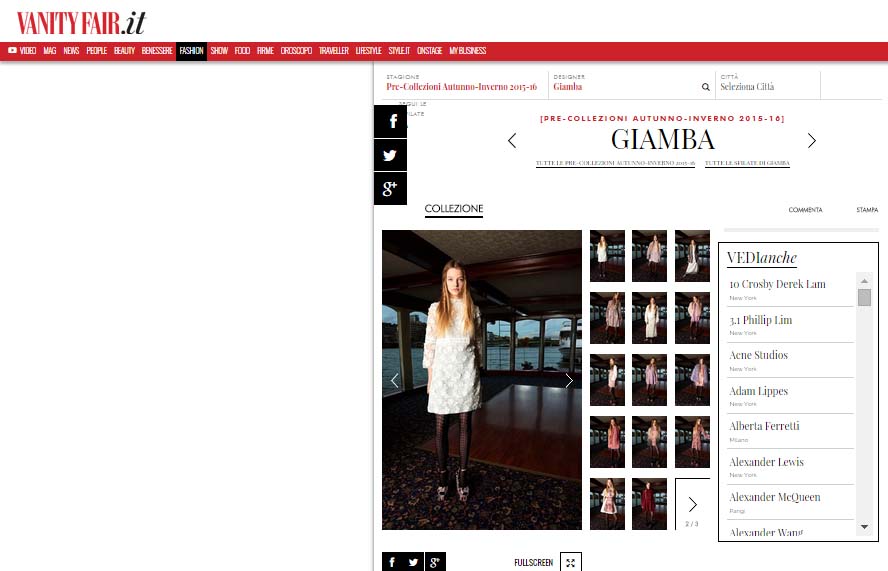Image resolution: width=888 pixels, height=571 pixels.
Task: Open Alberta Ferretti in Vedi anche list
Action: 764,426
